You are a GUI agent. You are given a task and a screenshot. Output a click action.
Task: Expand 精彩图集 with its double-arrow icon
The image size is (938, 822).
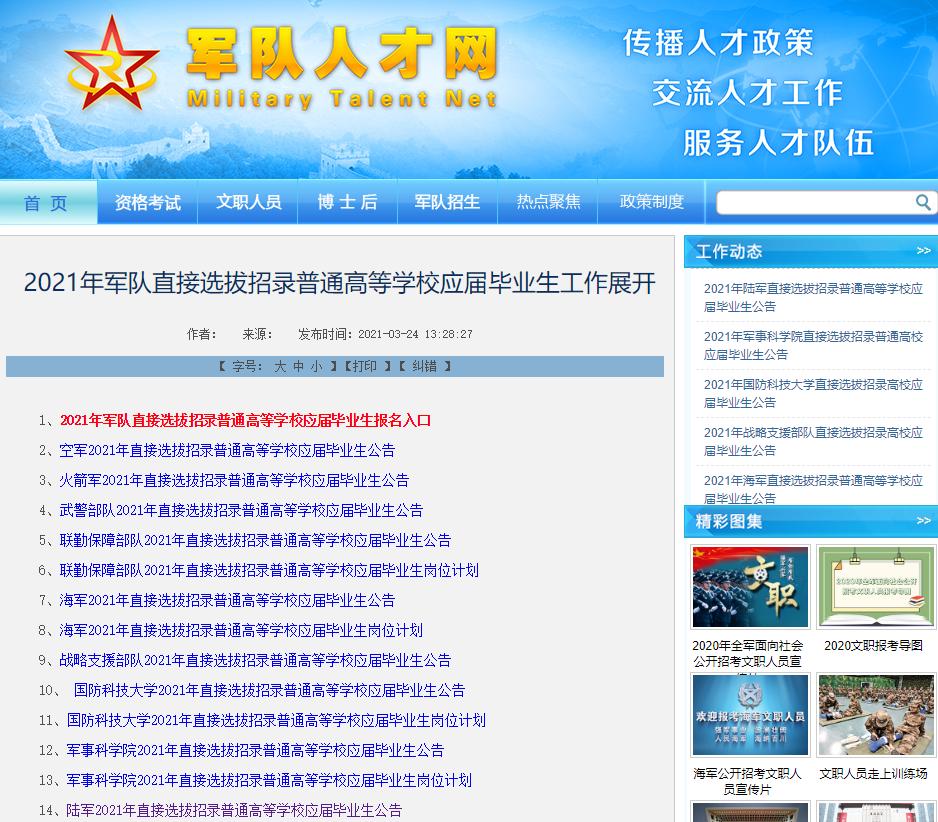(x=923, y=521)
